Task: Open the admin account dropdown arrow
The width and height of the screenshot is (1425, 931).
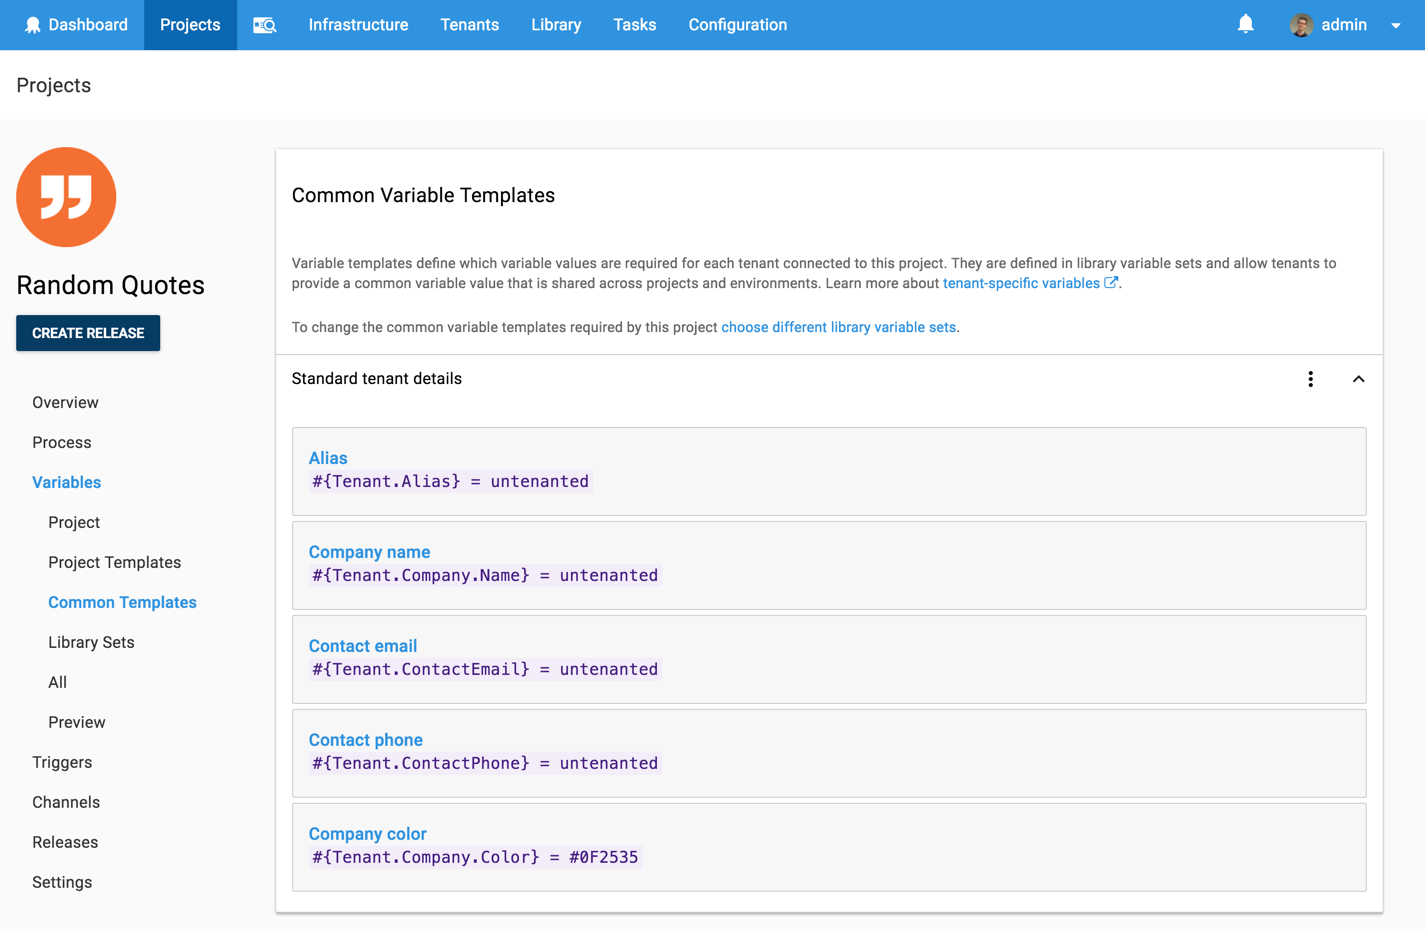Action: [1397, 25]
